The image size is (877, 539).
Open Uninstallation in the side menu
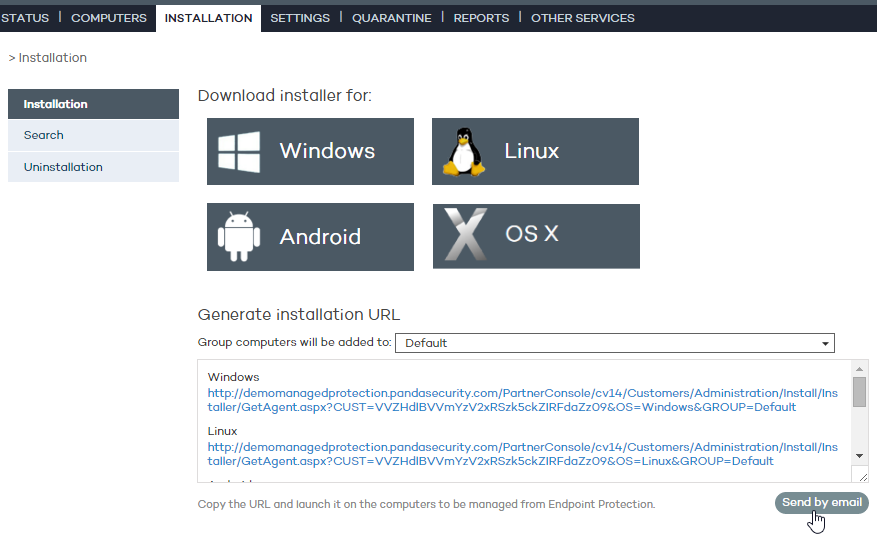point(93,167)
